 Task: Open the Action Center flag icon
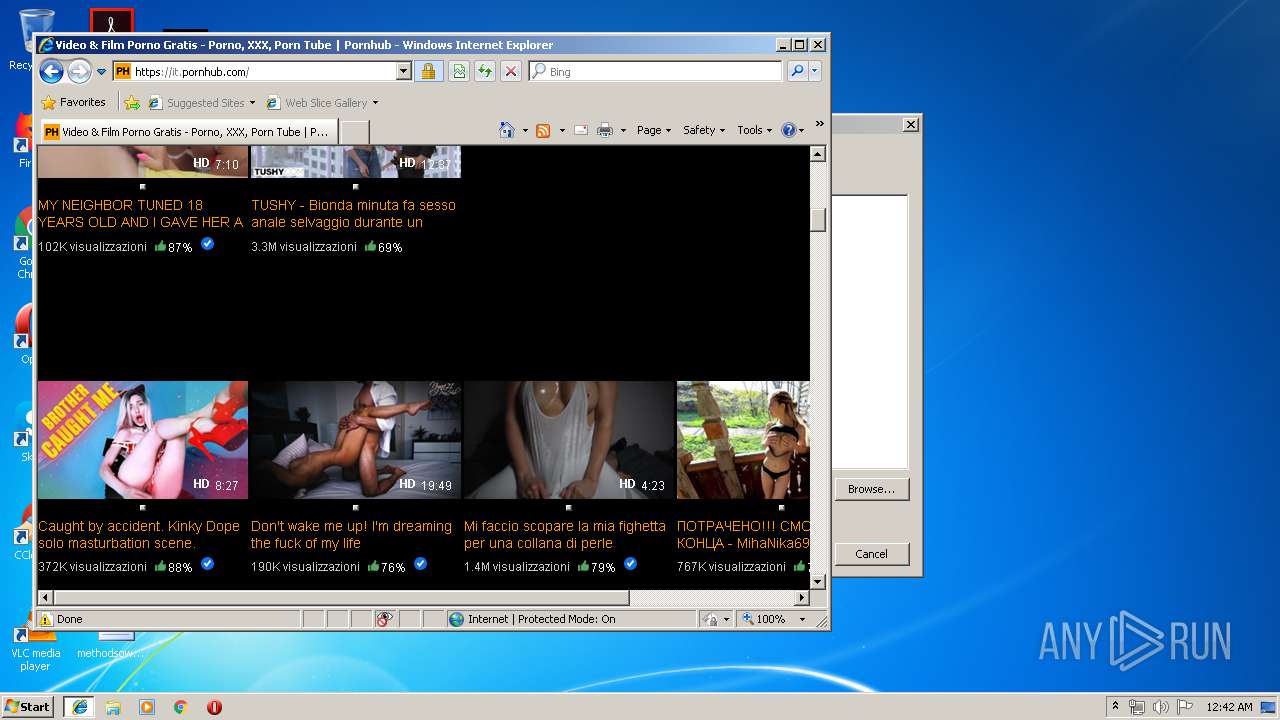pos(1185,707)
